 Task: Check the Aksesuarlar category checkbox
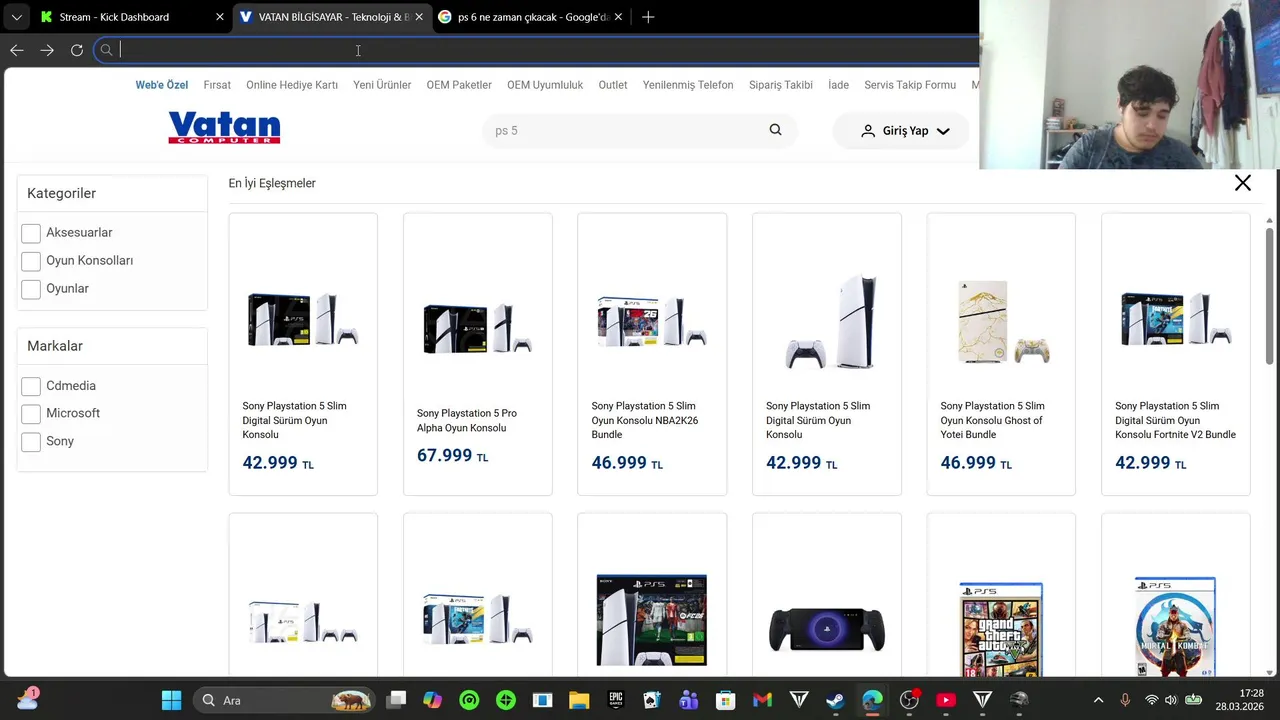click(x=31, y=233)
